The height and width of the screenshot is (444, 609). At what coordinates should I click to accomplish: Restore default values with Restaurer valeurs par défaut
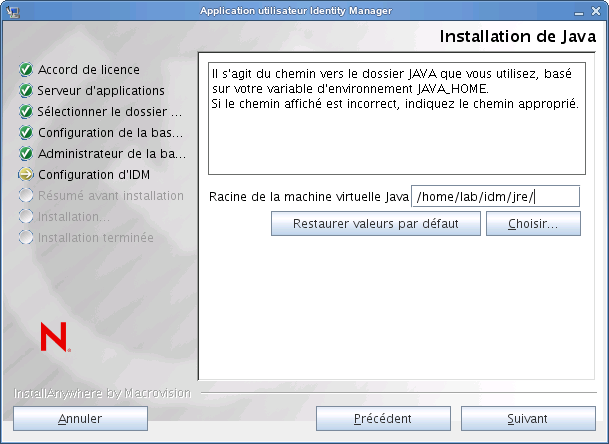[376, 224]
